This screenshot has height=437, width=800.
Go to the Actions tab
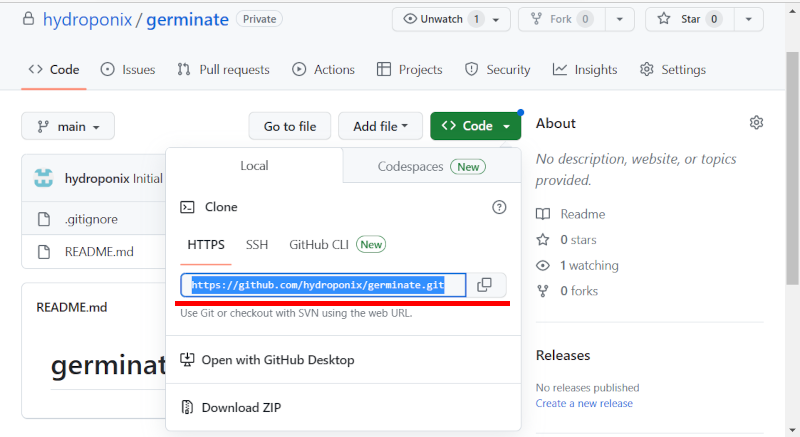(323, 69)
